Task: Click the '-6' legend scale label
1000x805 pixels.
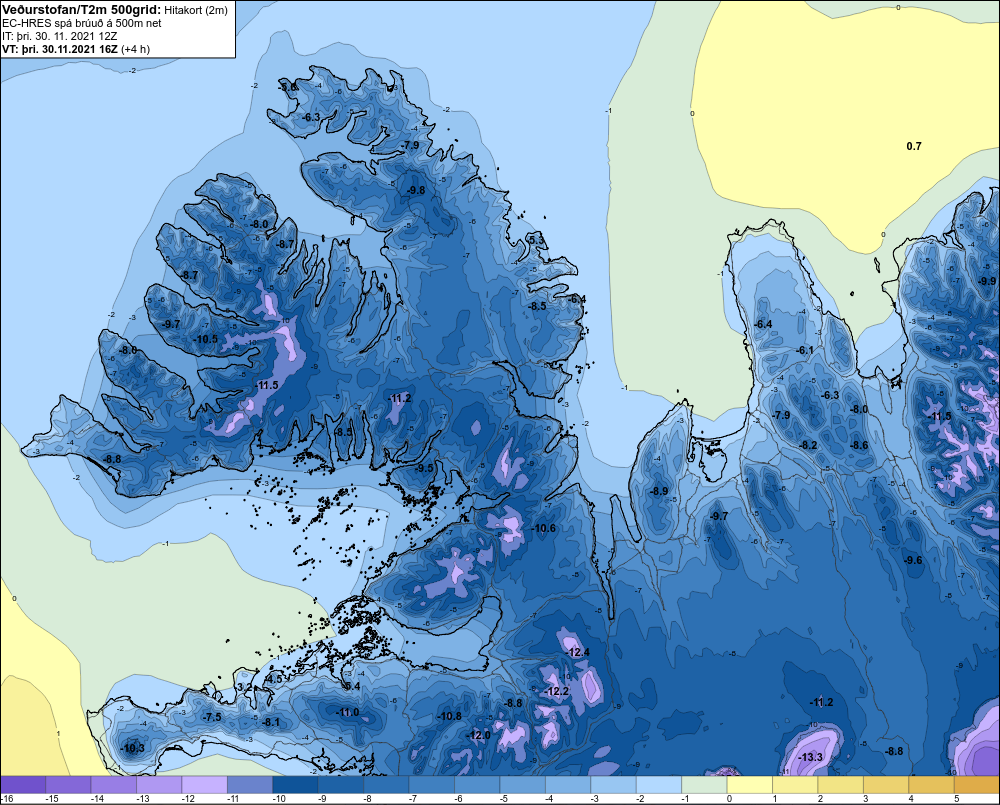Action: (459, 799)
